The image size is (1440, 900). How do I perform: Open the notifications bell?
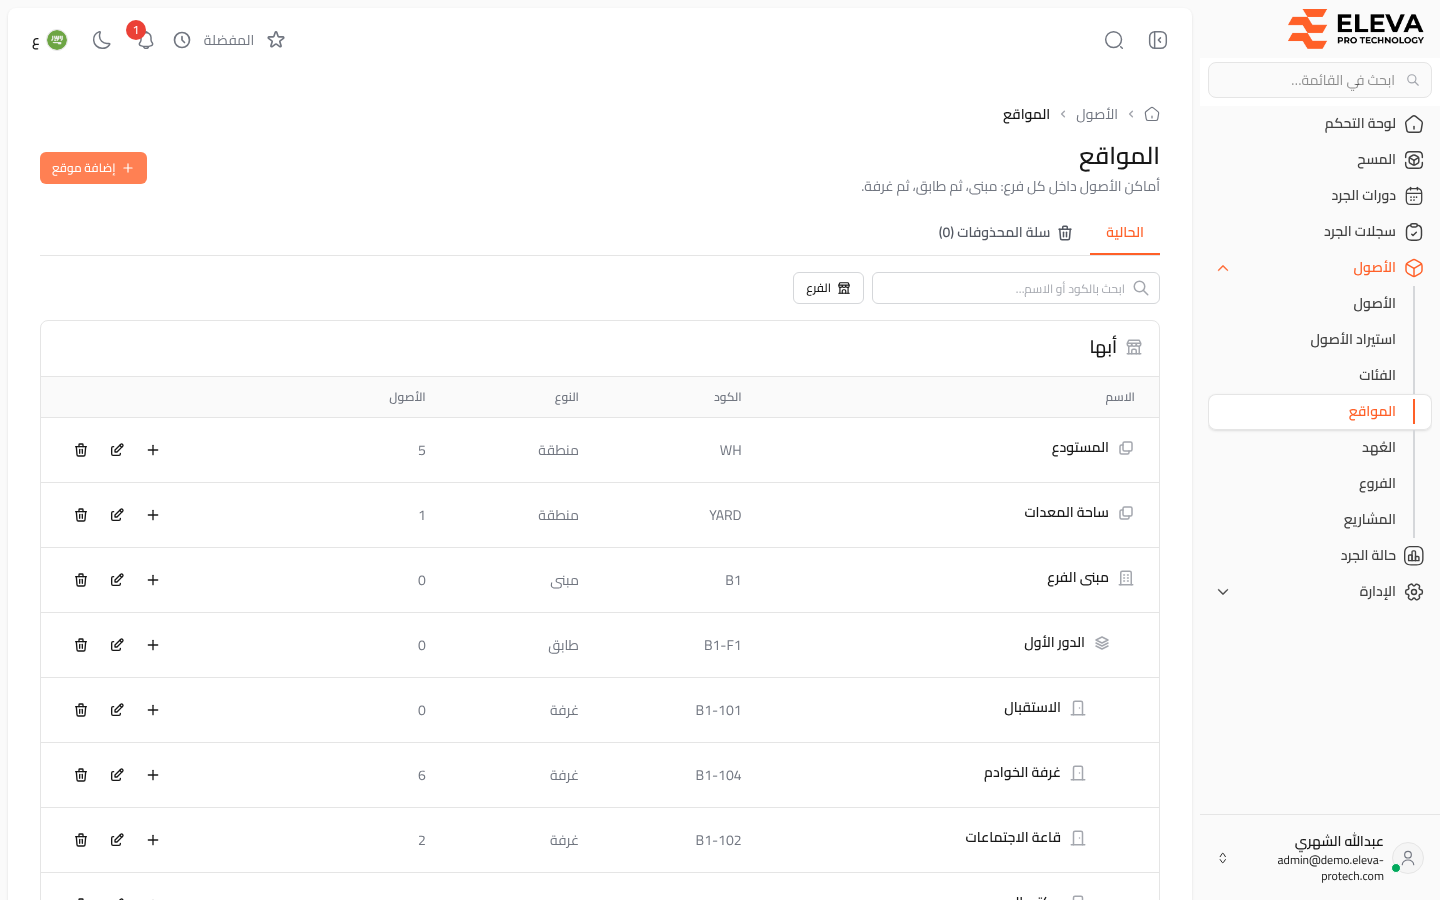pos(145,40)
